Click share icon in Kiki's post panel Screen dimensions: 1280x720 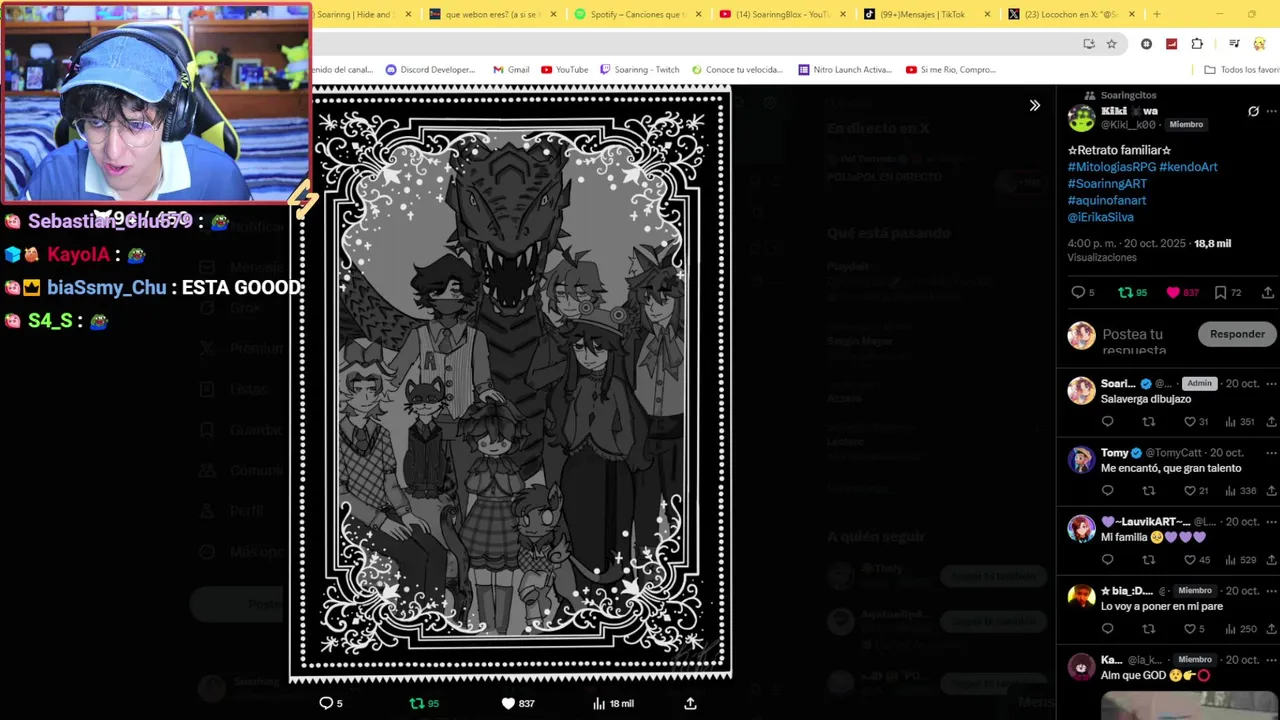(1268, 292)
